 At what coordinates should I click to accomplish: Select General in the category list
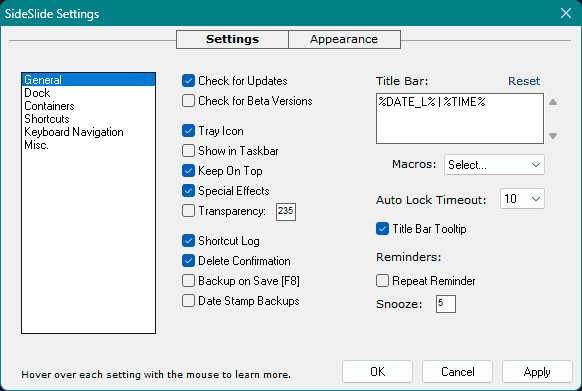(88, 80)
